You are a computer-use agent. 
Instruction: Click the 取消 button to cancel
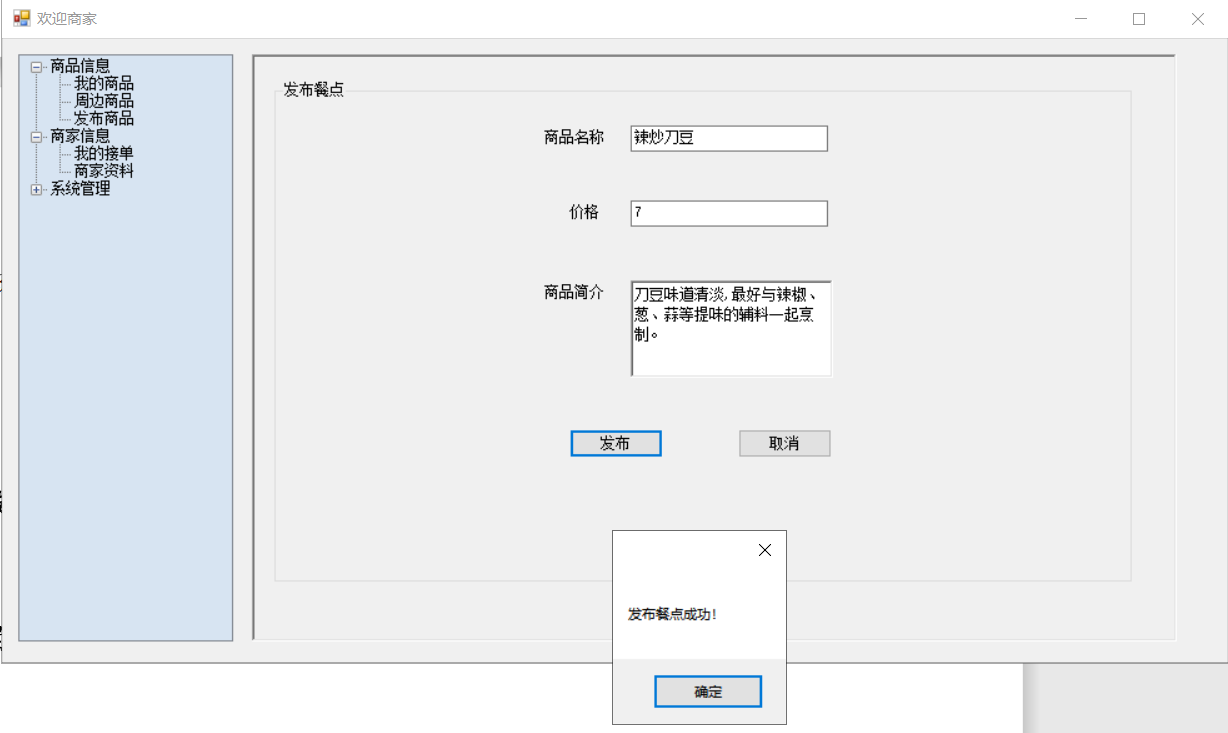[784, 443]
